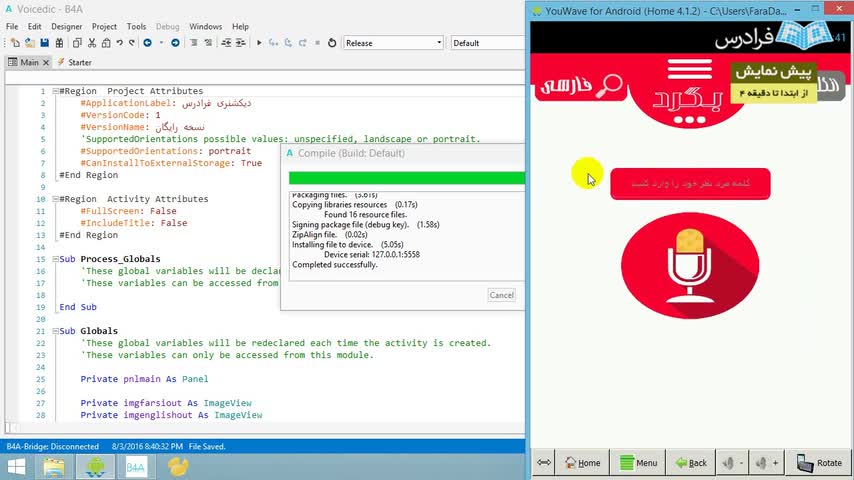
Task: Switch to the B4A taskbar icon
Action: click(136, 467)
